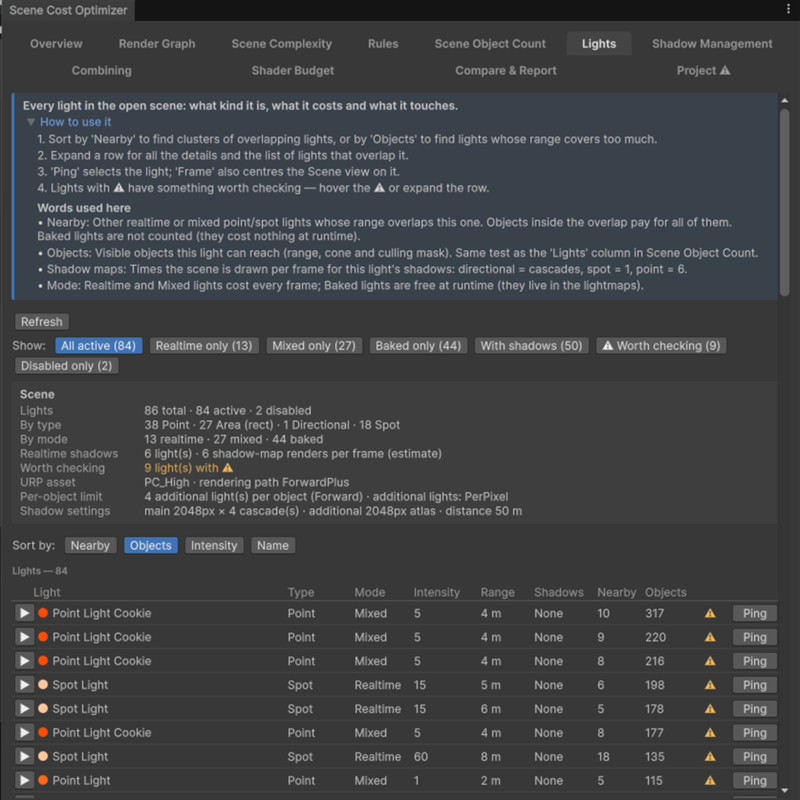
Task: Expand the Spot Light row with intensity 60
Action: click(24, 757)
